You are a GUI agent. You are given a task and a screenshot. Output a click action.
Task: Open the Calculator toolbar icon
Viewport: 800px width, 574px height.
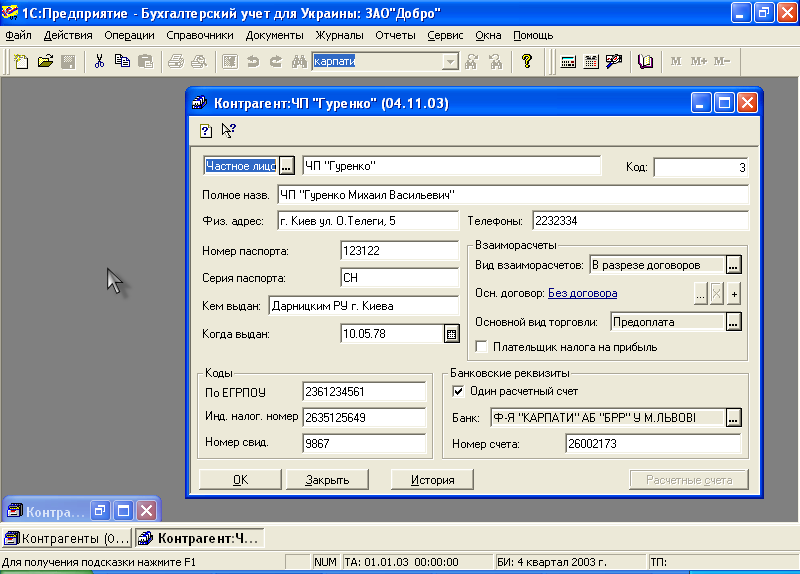coord(568,62)
